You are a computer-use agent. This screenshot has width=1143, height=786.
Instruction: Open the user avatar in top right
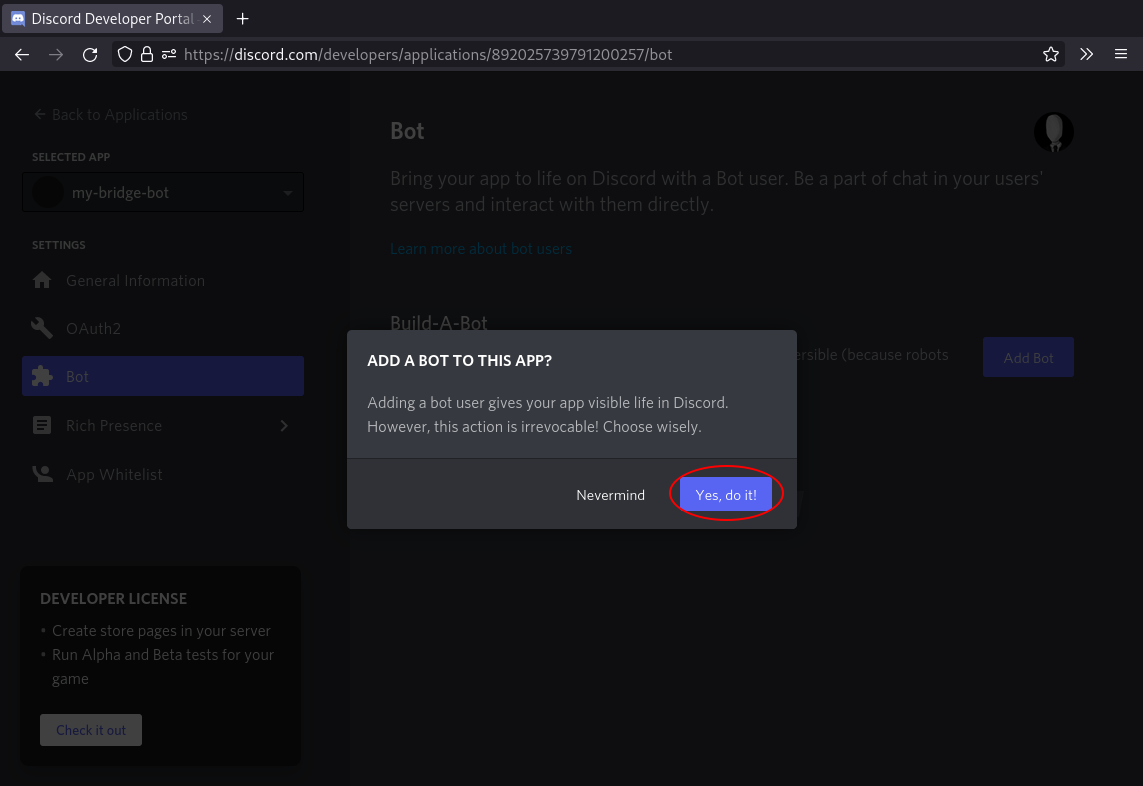1053,132
